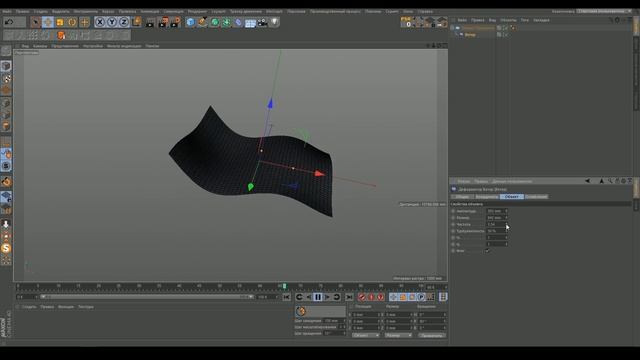Toggle Y axis lock
The image size is (640, 360).
(112, 22)
